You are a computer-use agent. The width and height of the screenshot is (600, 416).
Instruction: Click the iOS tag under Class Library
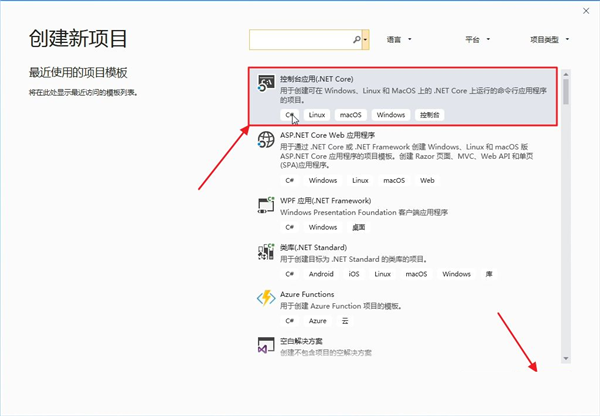(x=354, y=274)
